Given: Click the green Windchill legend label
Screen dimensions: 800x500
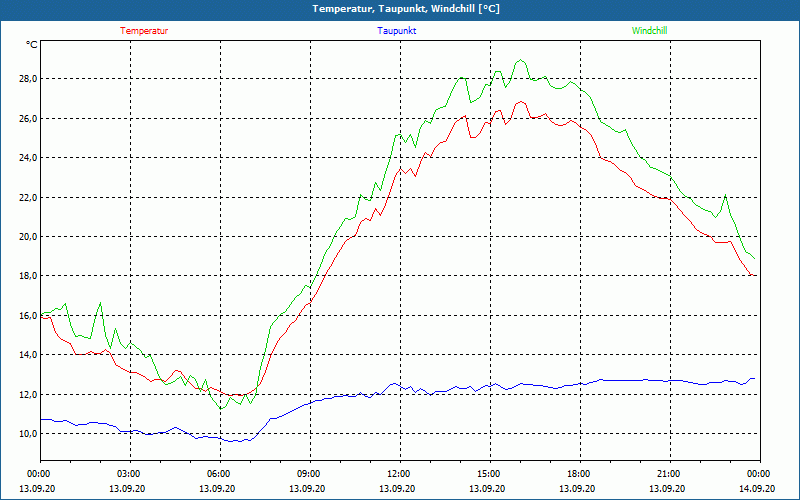Looking at the screenshot, I should 649,31.
